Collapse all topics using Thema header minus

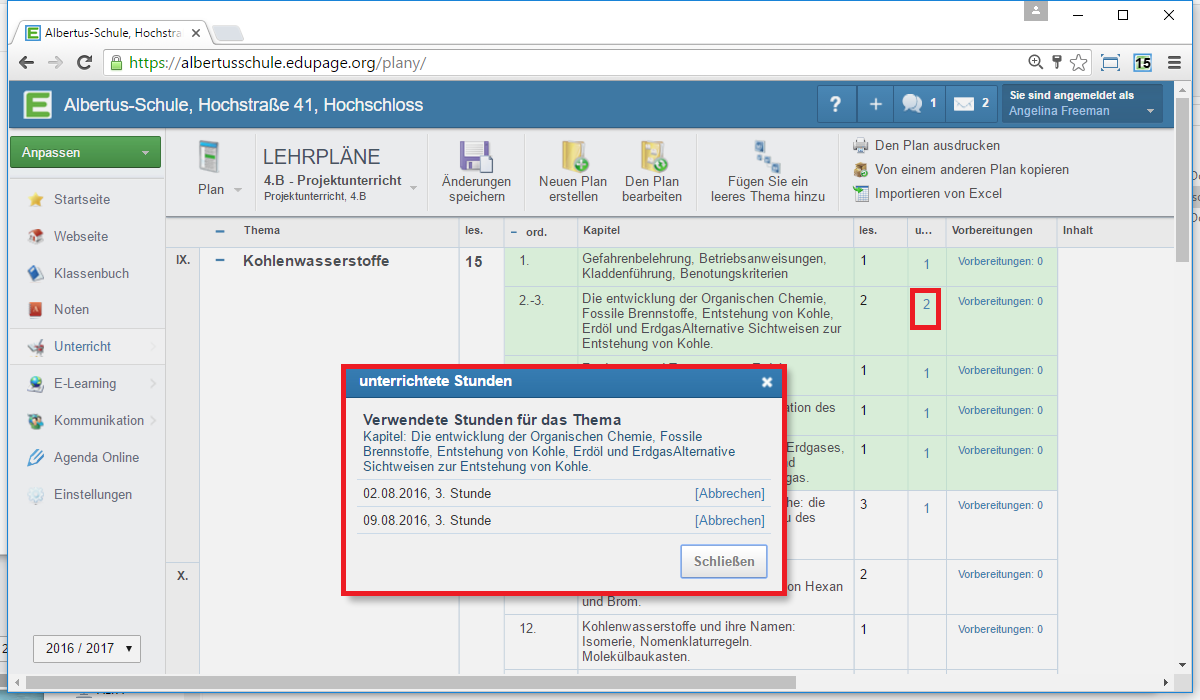tap(220, 230)
